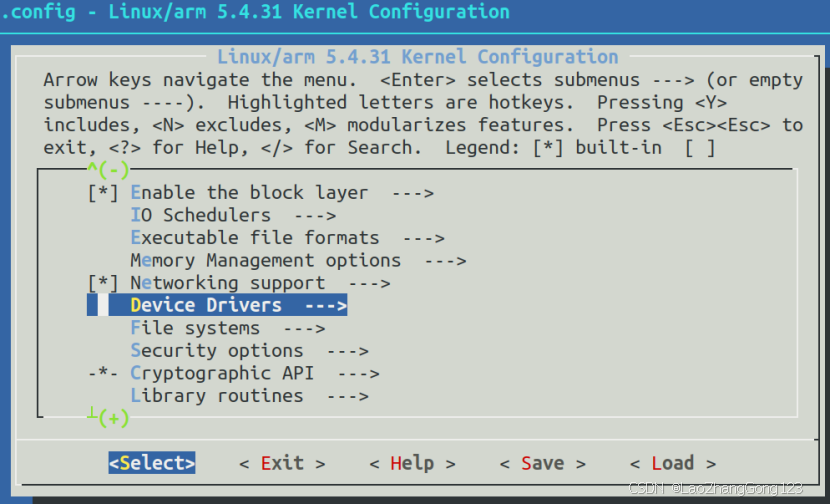Toggle the Enable the block layer checkbox
This screenshot has height=504, width=830.
103,193
